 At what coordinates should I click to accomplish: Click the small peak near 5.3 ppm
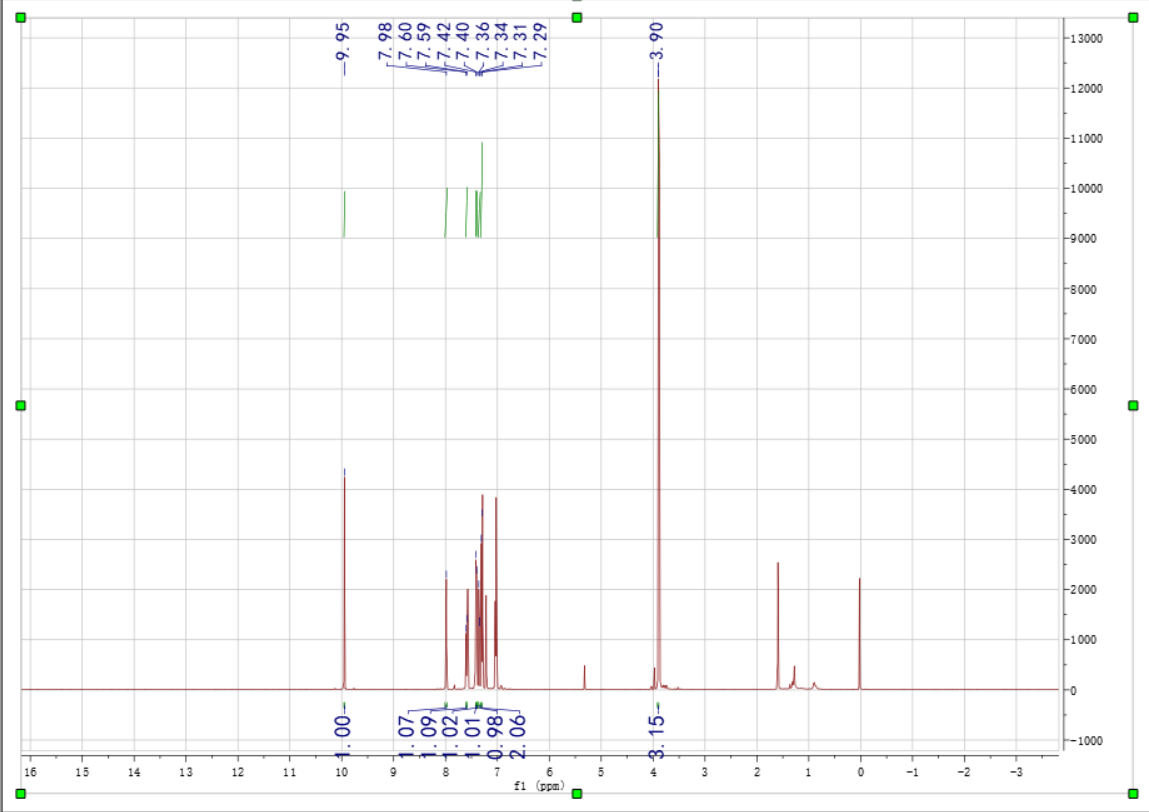(584, 677)
